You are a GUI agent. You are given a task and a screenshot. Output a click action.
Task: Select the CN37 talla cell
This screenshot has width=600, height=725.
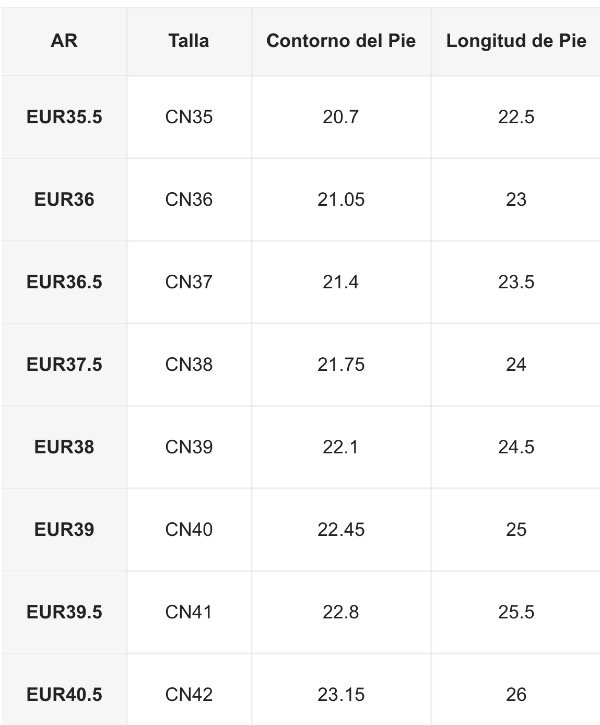tap(189, 282)
